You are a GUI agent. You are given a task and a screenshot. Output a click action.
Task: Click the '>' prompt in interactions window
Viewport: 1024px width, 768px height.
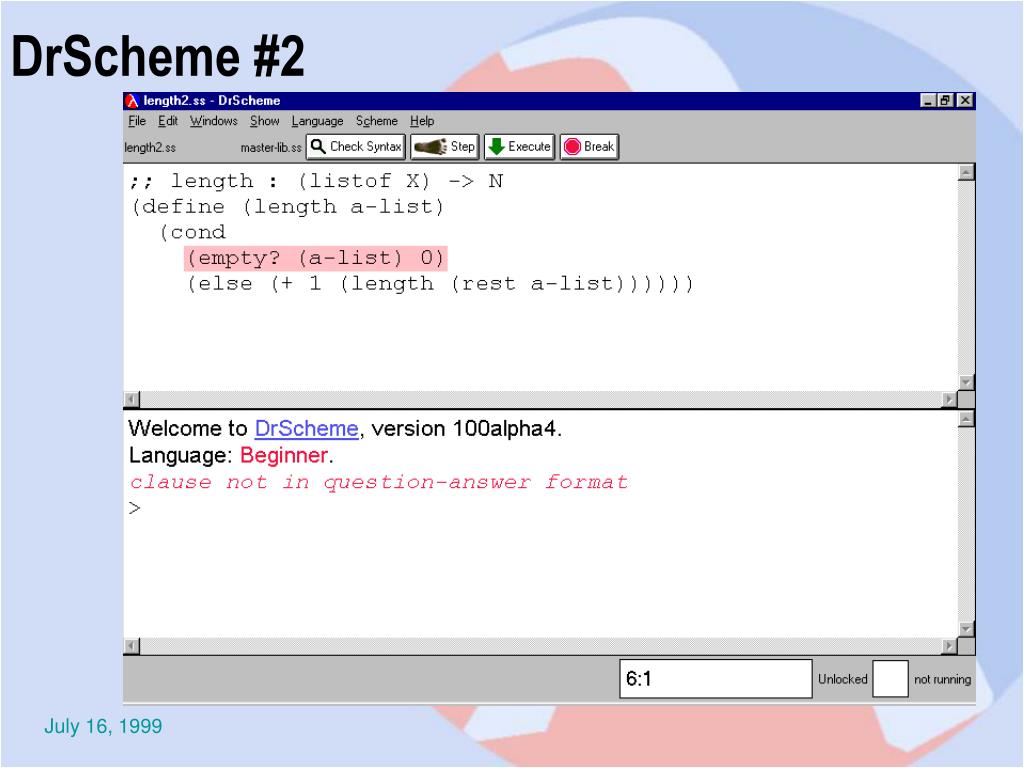(x=135, y=508)
